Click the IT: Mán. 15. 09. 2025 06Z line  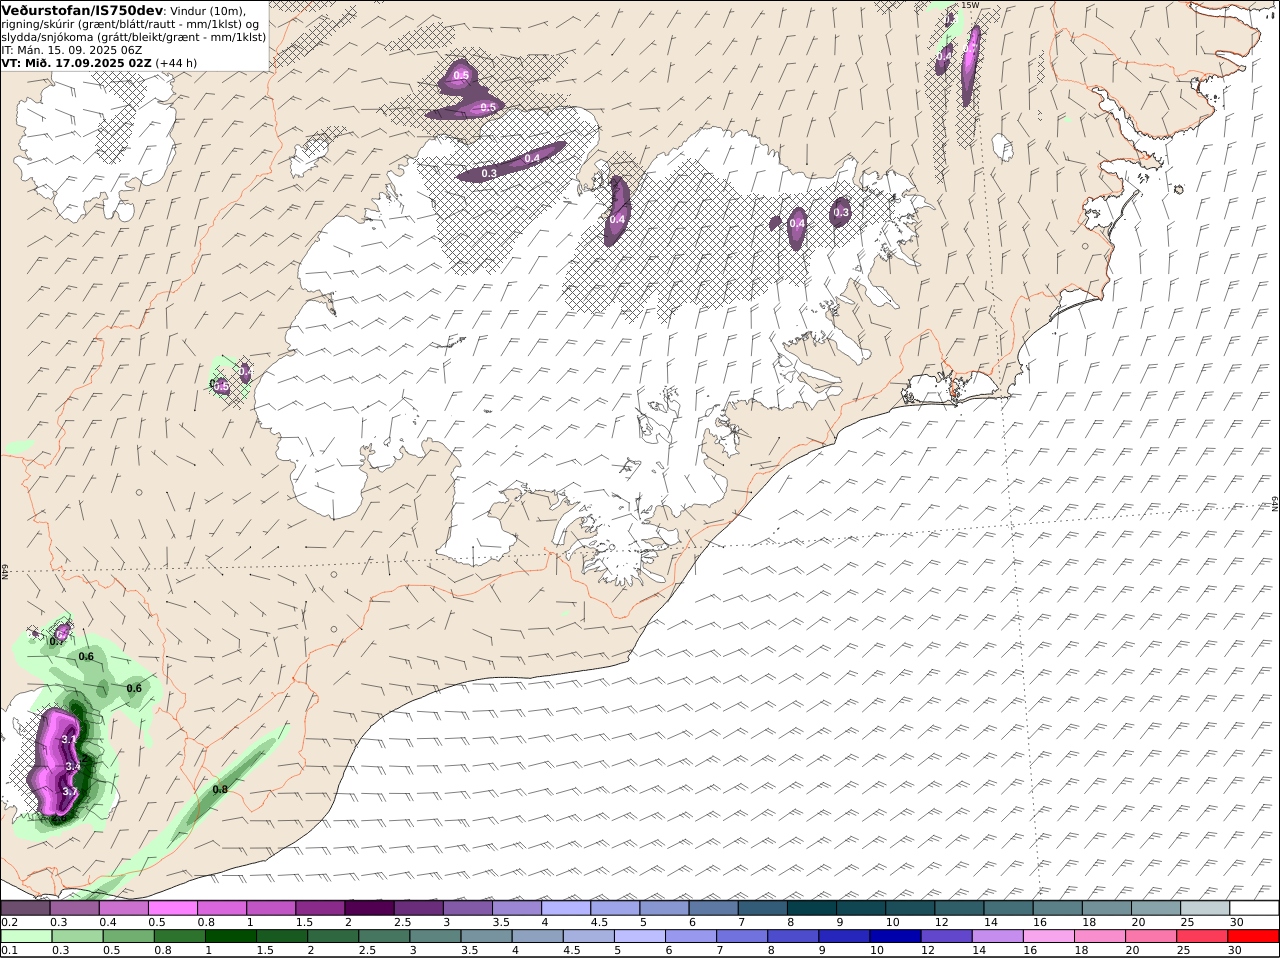(72, 49)
